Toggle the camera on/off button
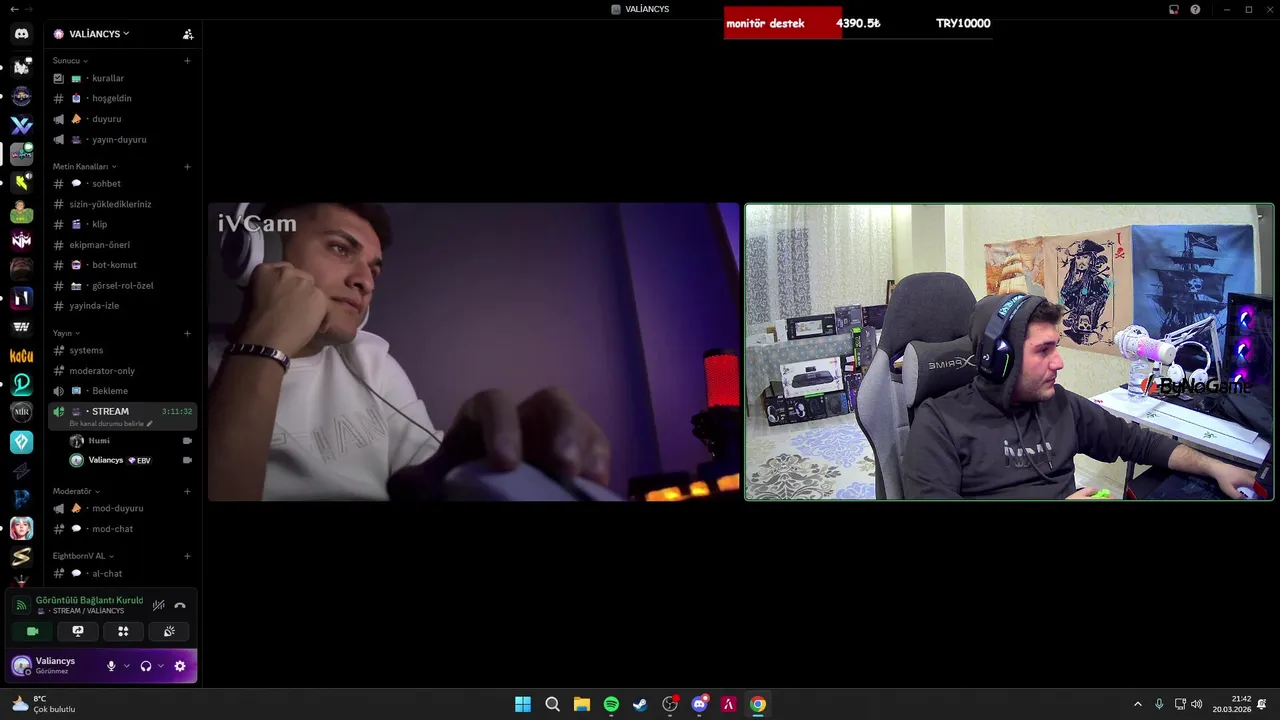The width and height of the screenshot is (1280, 720). [33, 632]
